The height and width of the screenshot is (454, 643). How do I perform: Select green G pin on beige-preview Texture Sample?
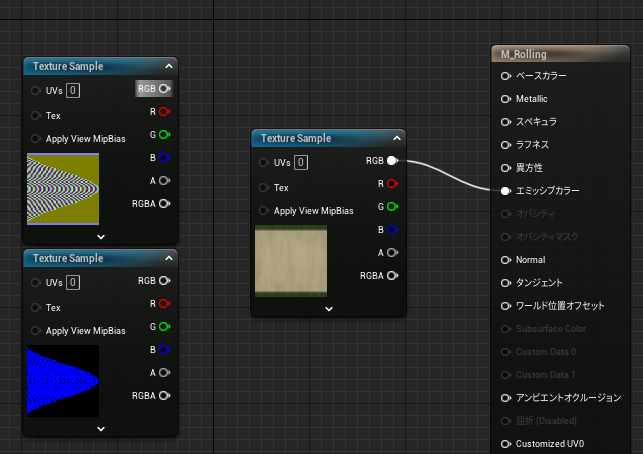coord(392,207)
